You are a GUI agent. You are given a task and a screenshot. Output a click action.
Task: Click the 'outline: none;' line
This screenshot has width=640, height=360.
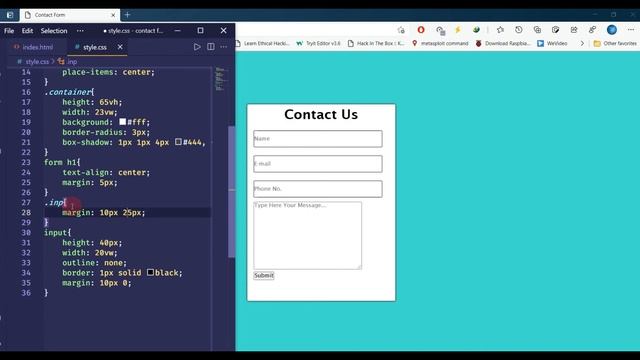pyautogui.click(x=94, y=262)
